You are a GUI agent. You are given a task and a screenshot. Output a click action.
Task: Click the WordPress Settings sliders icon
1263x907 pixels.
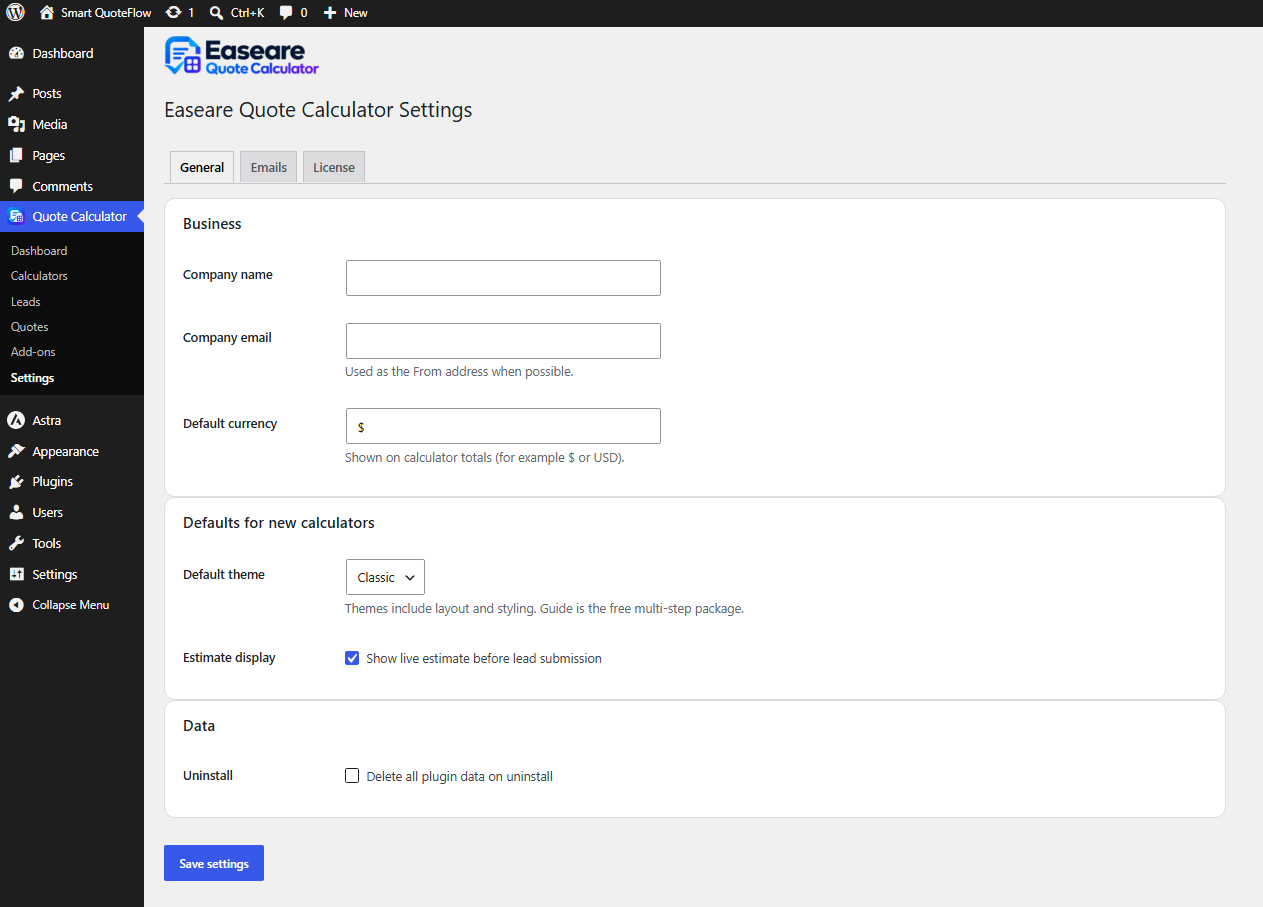(16, 574)
